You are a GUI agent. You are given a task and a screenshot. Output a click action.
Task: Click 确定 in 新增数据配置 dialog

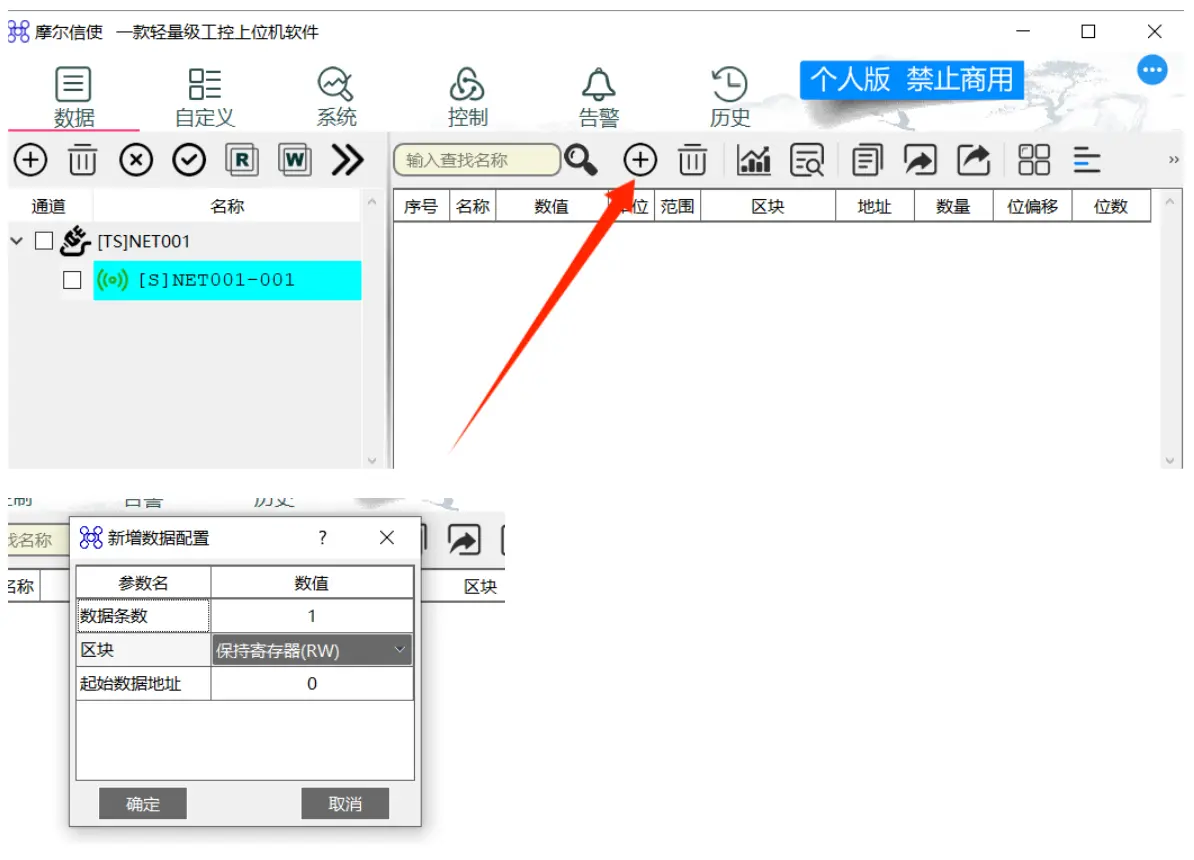[x=142, y=804]
